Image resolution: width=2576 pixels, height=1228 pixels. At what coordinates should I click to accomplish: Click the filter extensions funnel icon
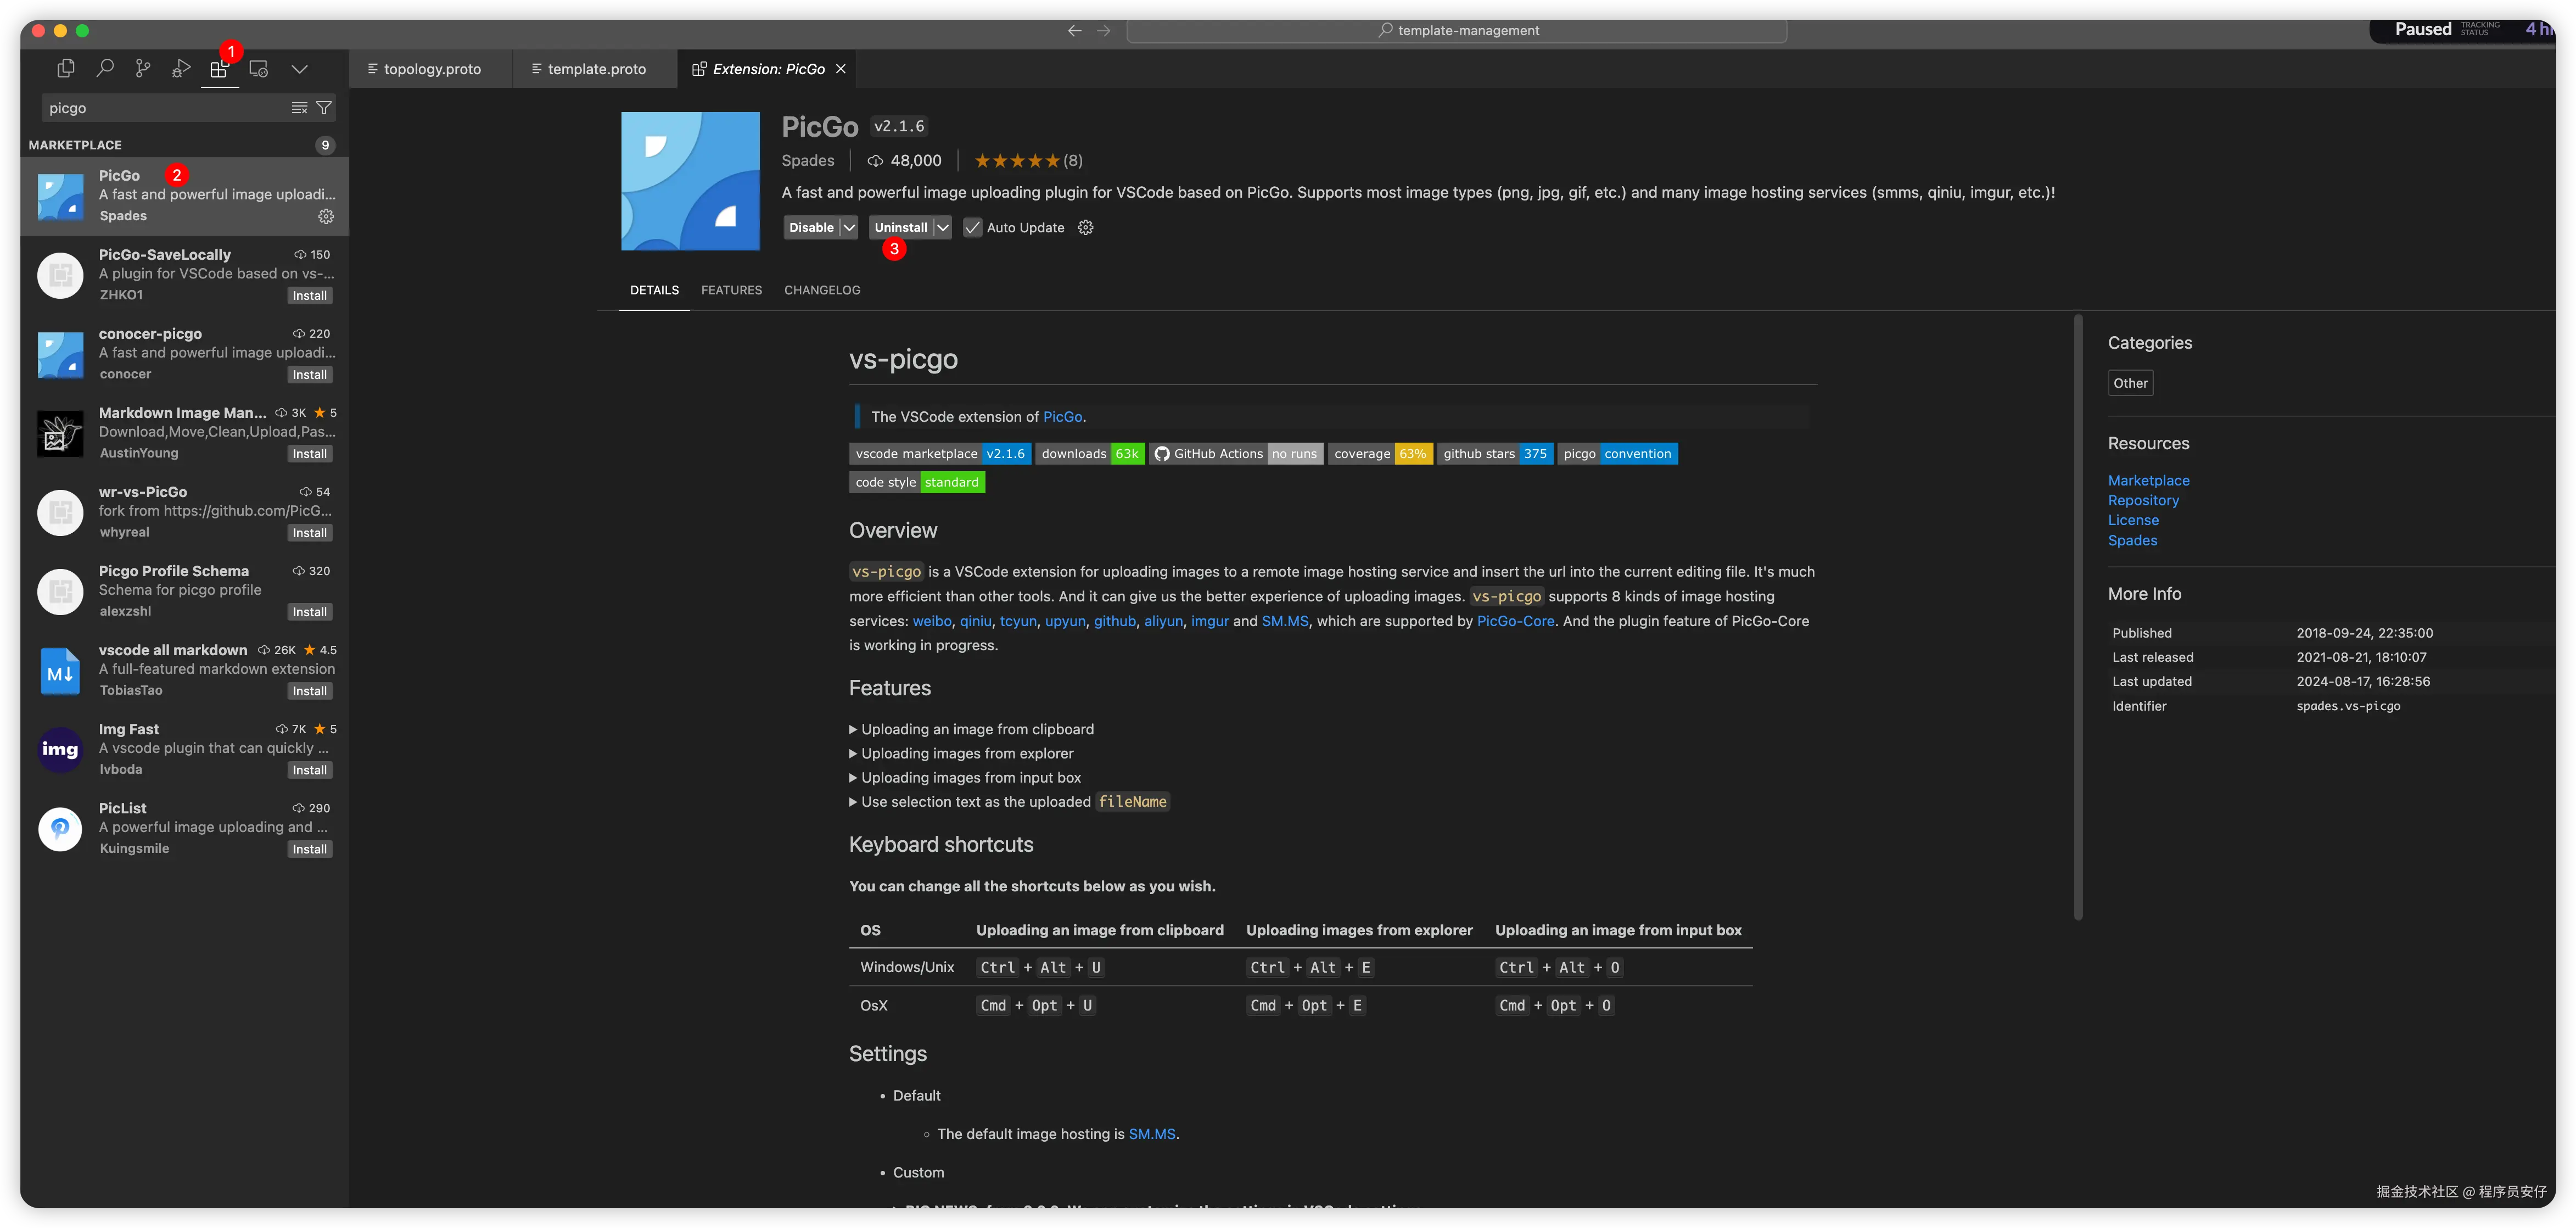[x=324, y=108]
